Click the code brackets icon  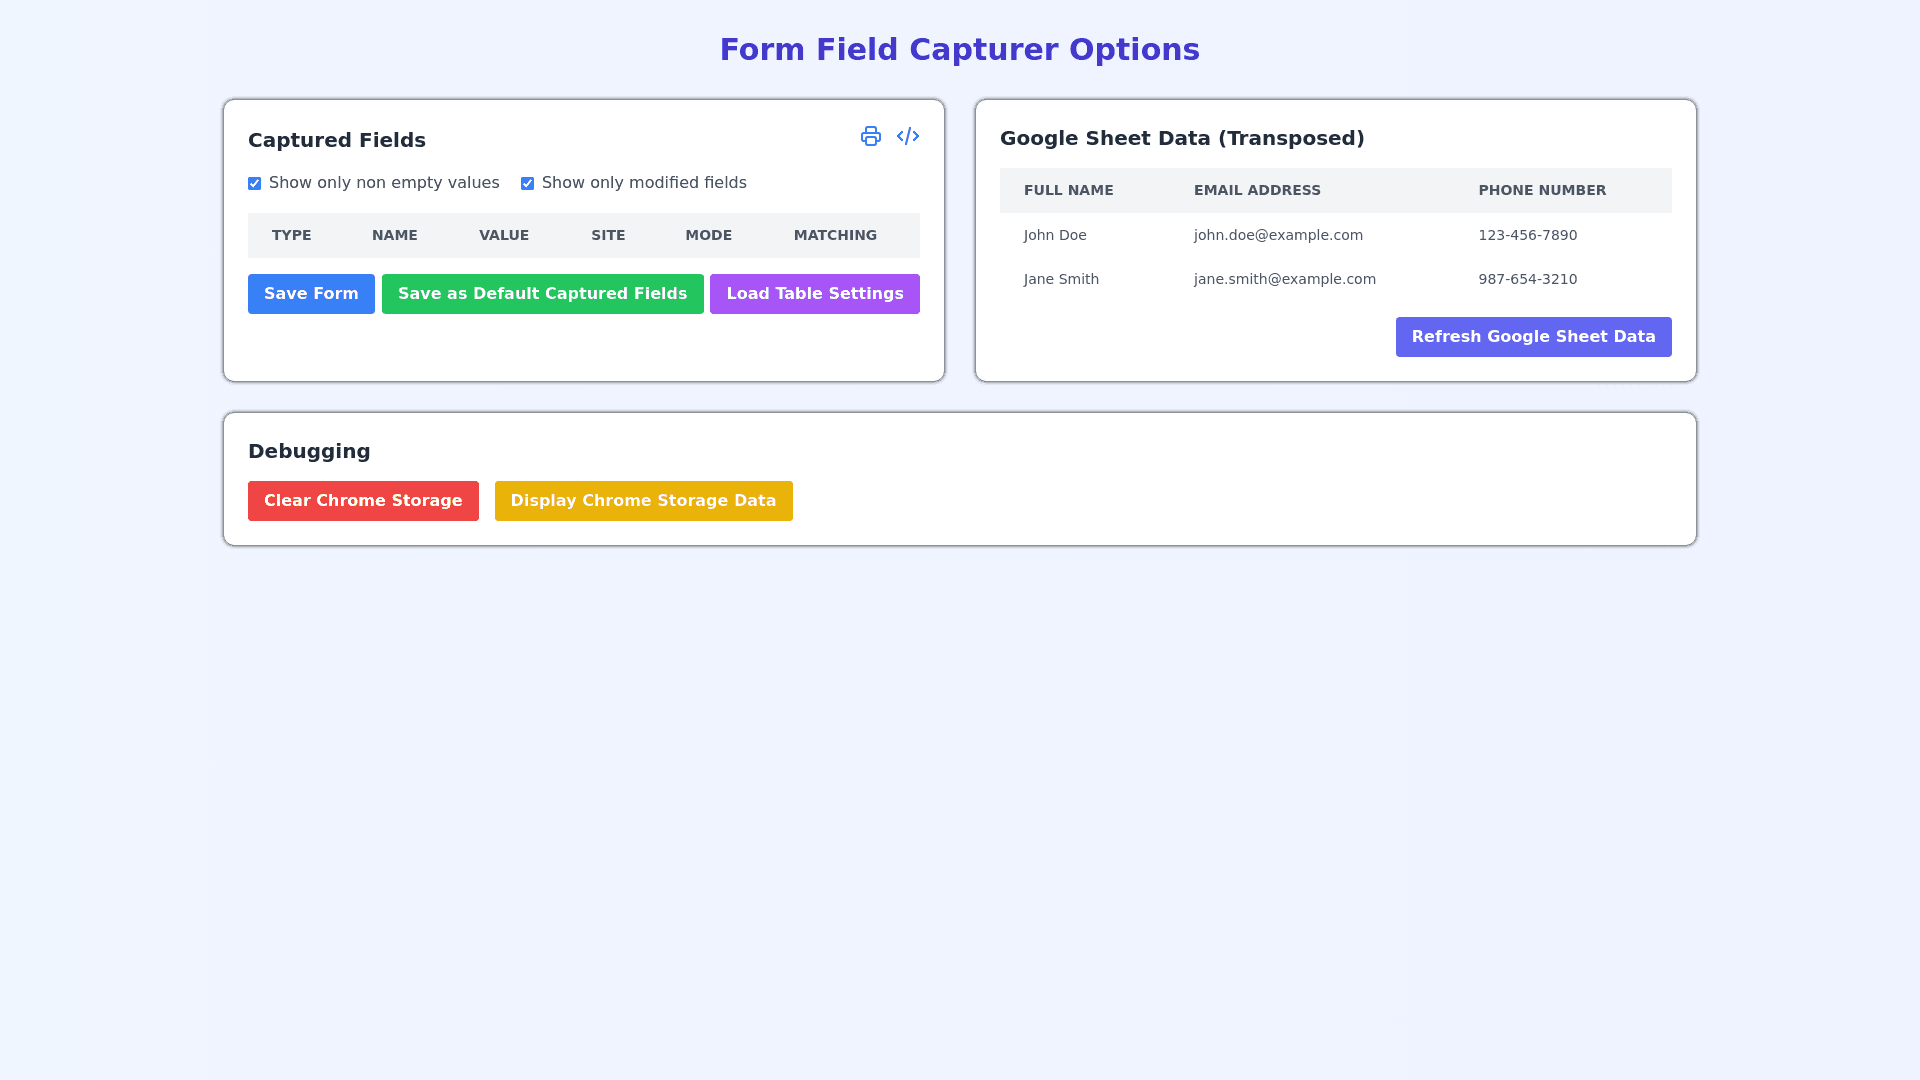[x=908, y=136]
